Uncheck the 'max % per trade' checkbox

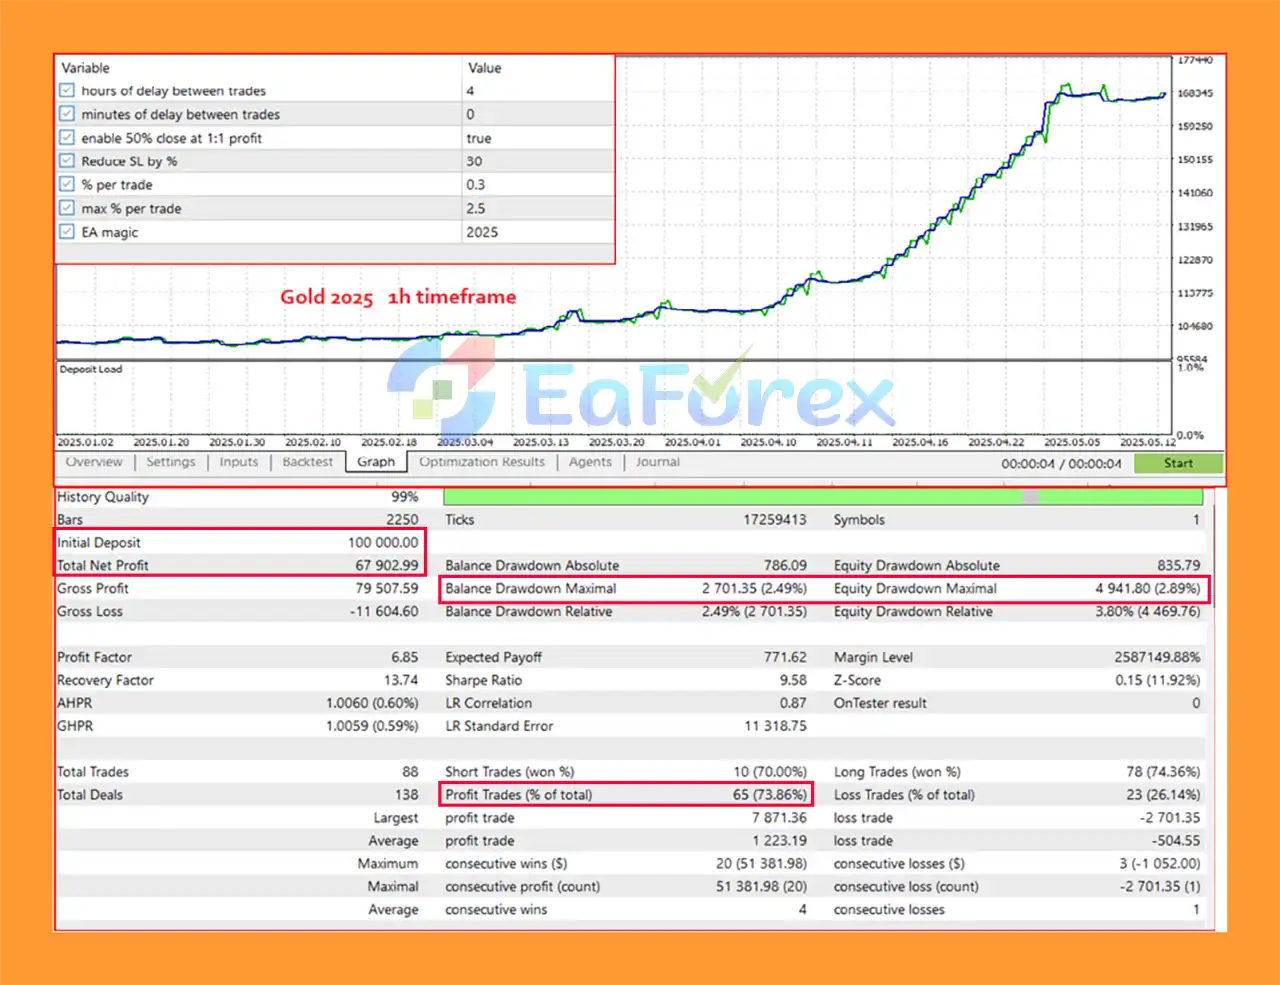click(x=67, y=208)
